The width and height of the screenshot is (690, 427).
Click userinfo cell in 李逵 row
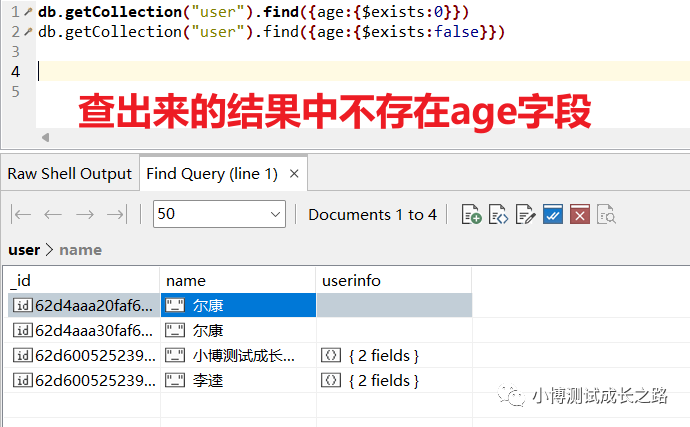(394, 380)
